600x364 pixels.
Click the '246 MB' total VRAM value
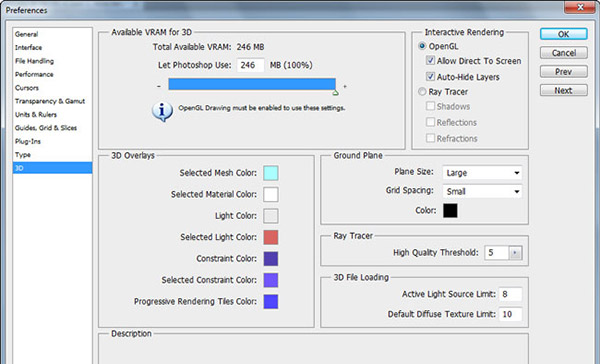tap(250, 47)
